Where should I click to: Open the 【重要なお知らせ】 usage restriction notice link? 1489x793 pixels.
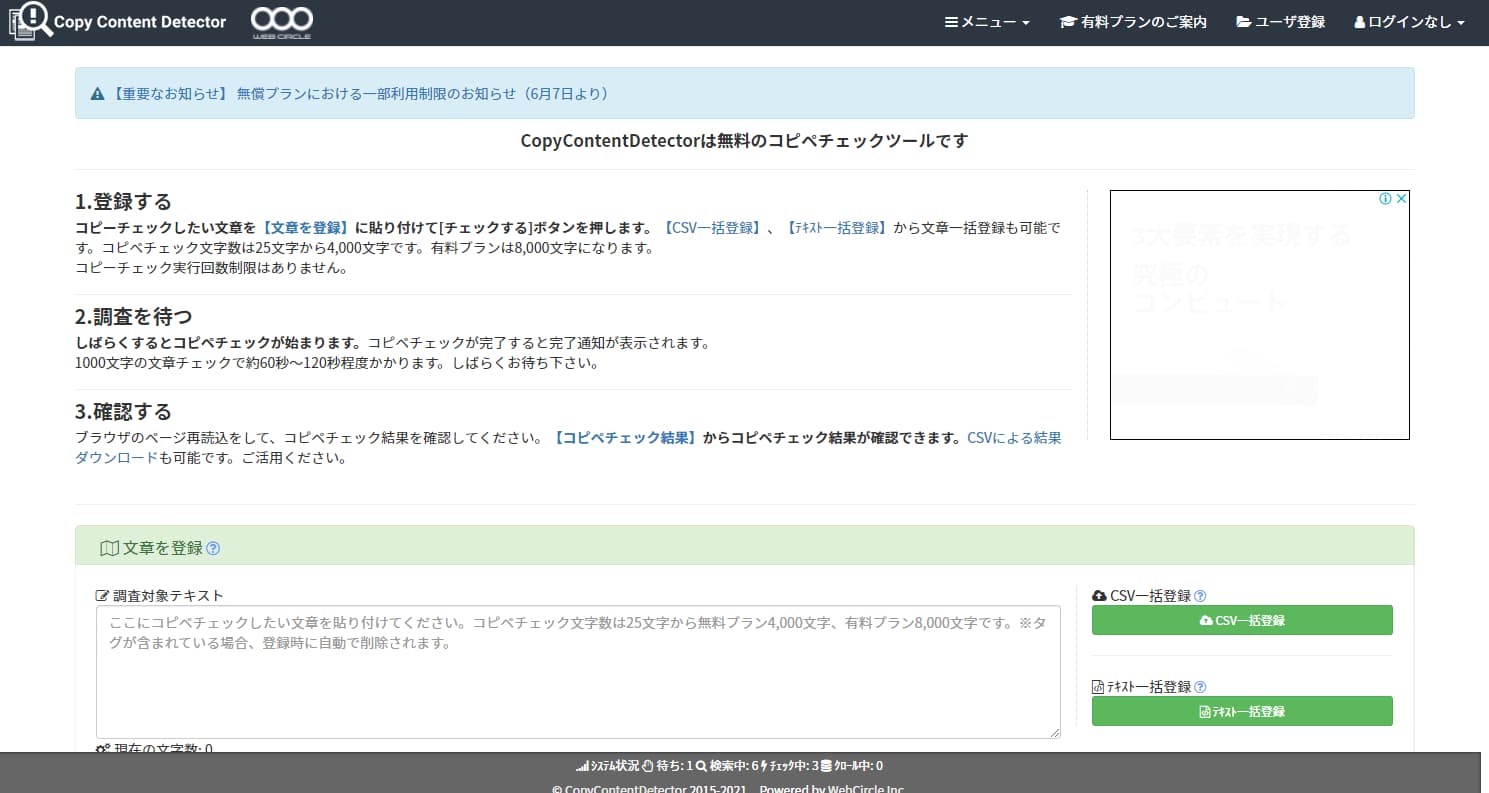pyautogui.click(x=359, y=94)
